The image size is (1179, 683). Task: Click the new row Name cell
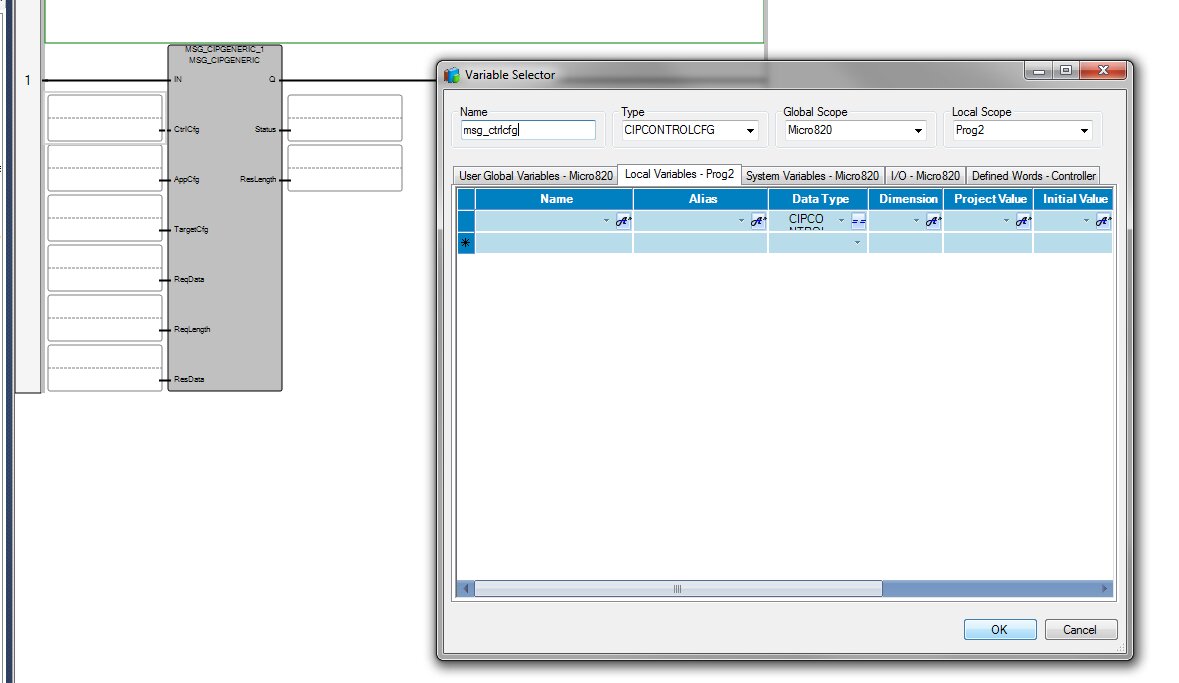point(554,243)
